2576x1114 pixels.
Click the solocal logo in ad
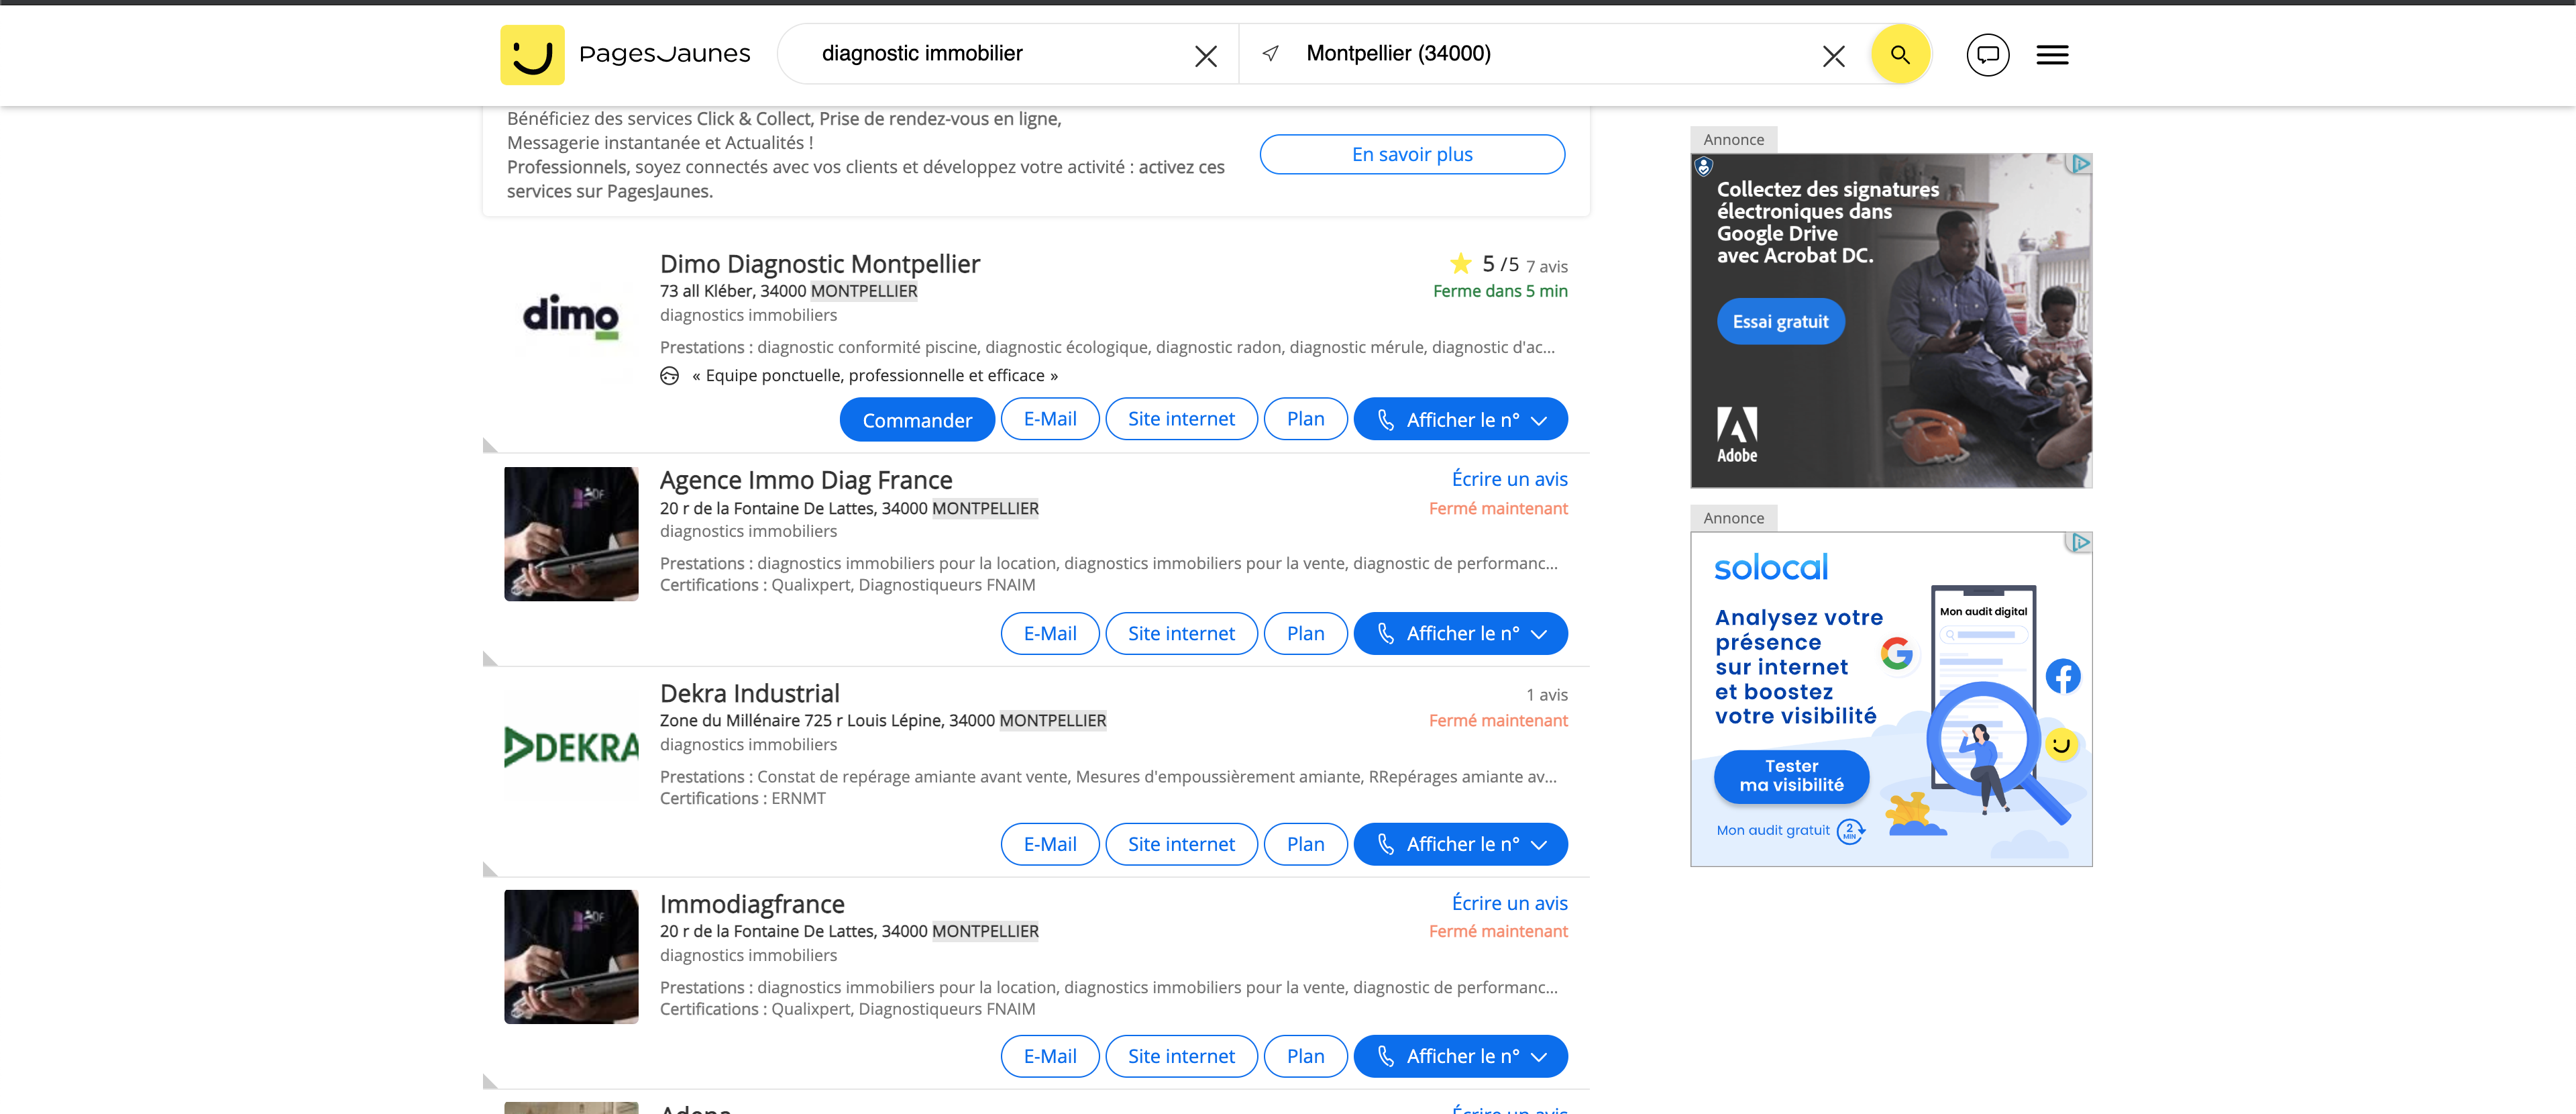click(1771, 567)
